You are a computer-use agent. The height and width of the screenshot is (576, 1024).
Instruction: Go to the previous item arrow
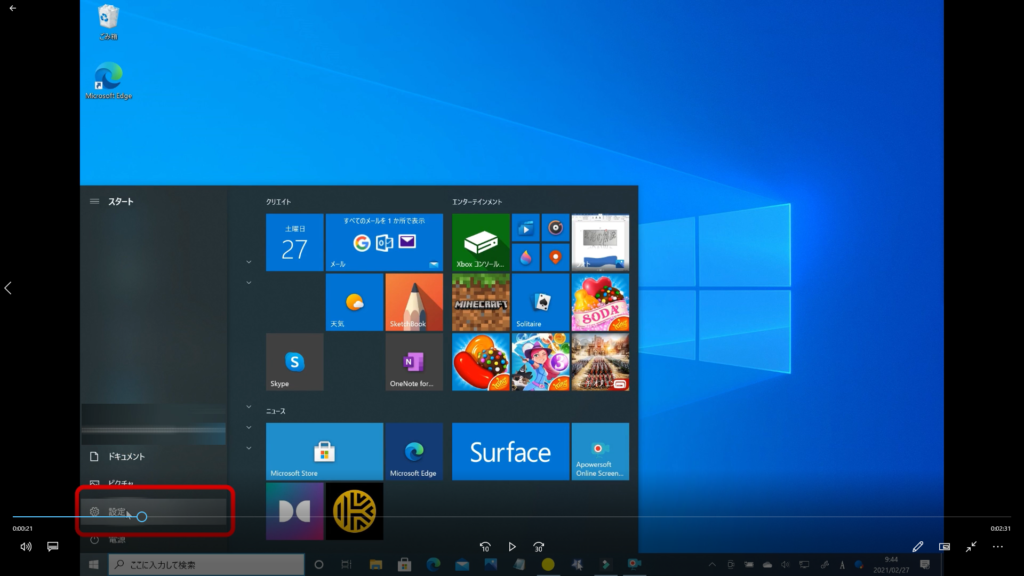point(8,288)
